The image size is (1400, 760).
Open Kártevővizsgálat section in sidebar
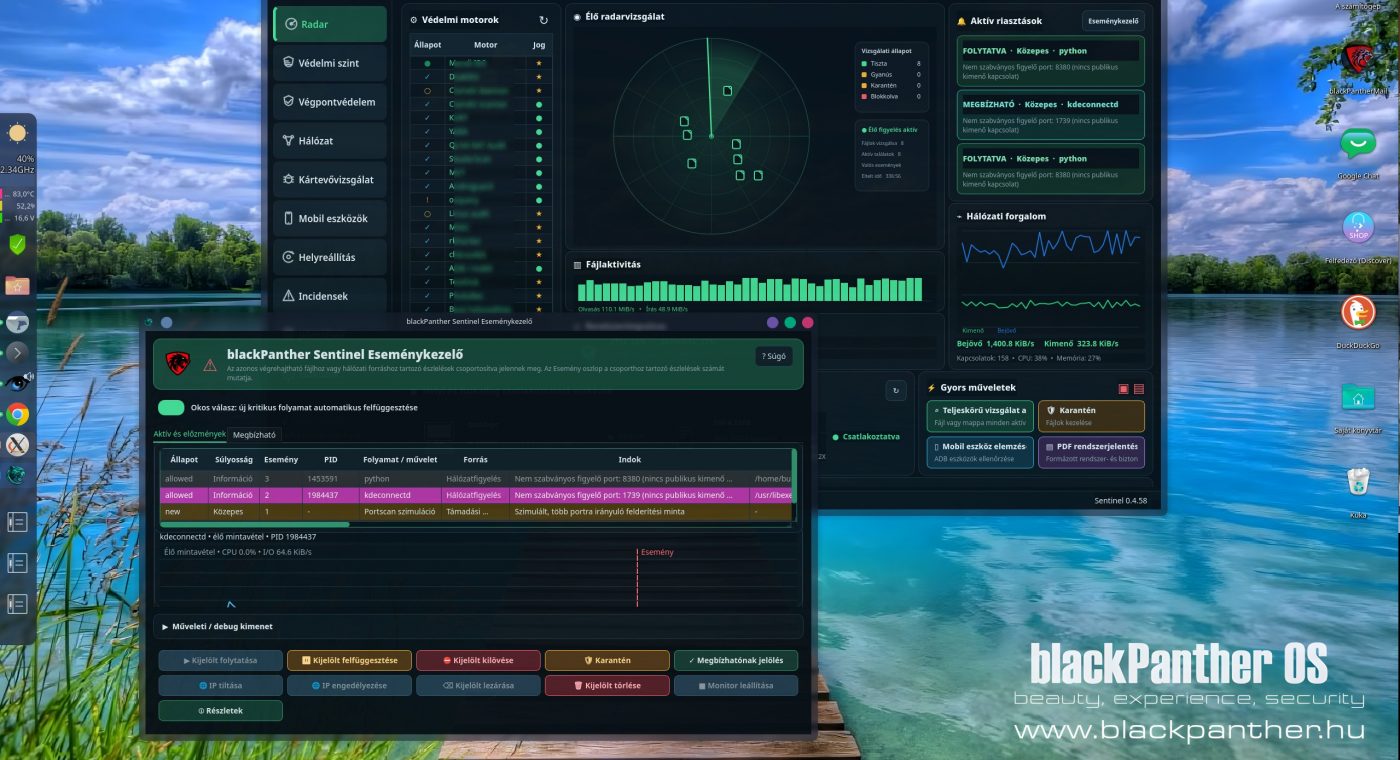tap(330, 180)
